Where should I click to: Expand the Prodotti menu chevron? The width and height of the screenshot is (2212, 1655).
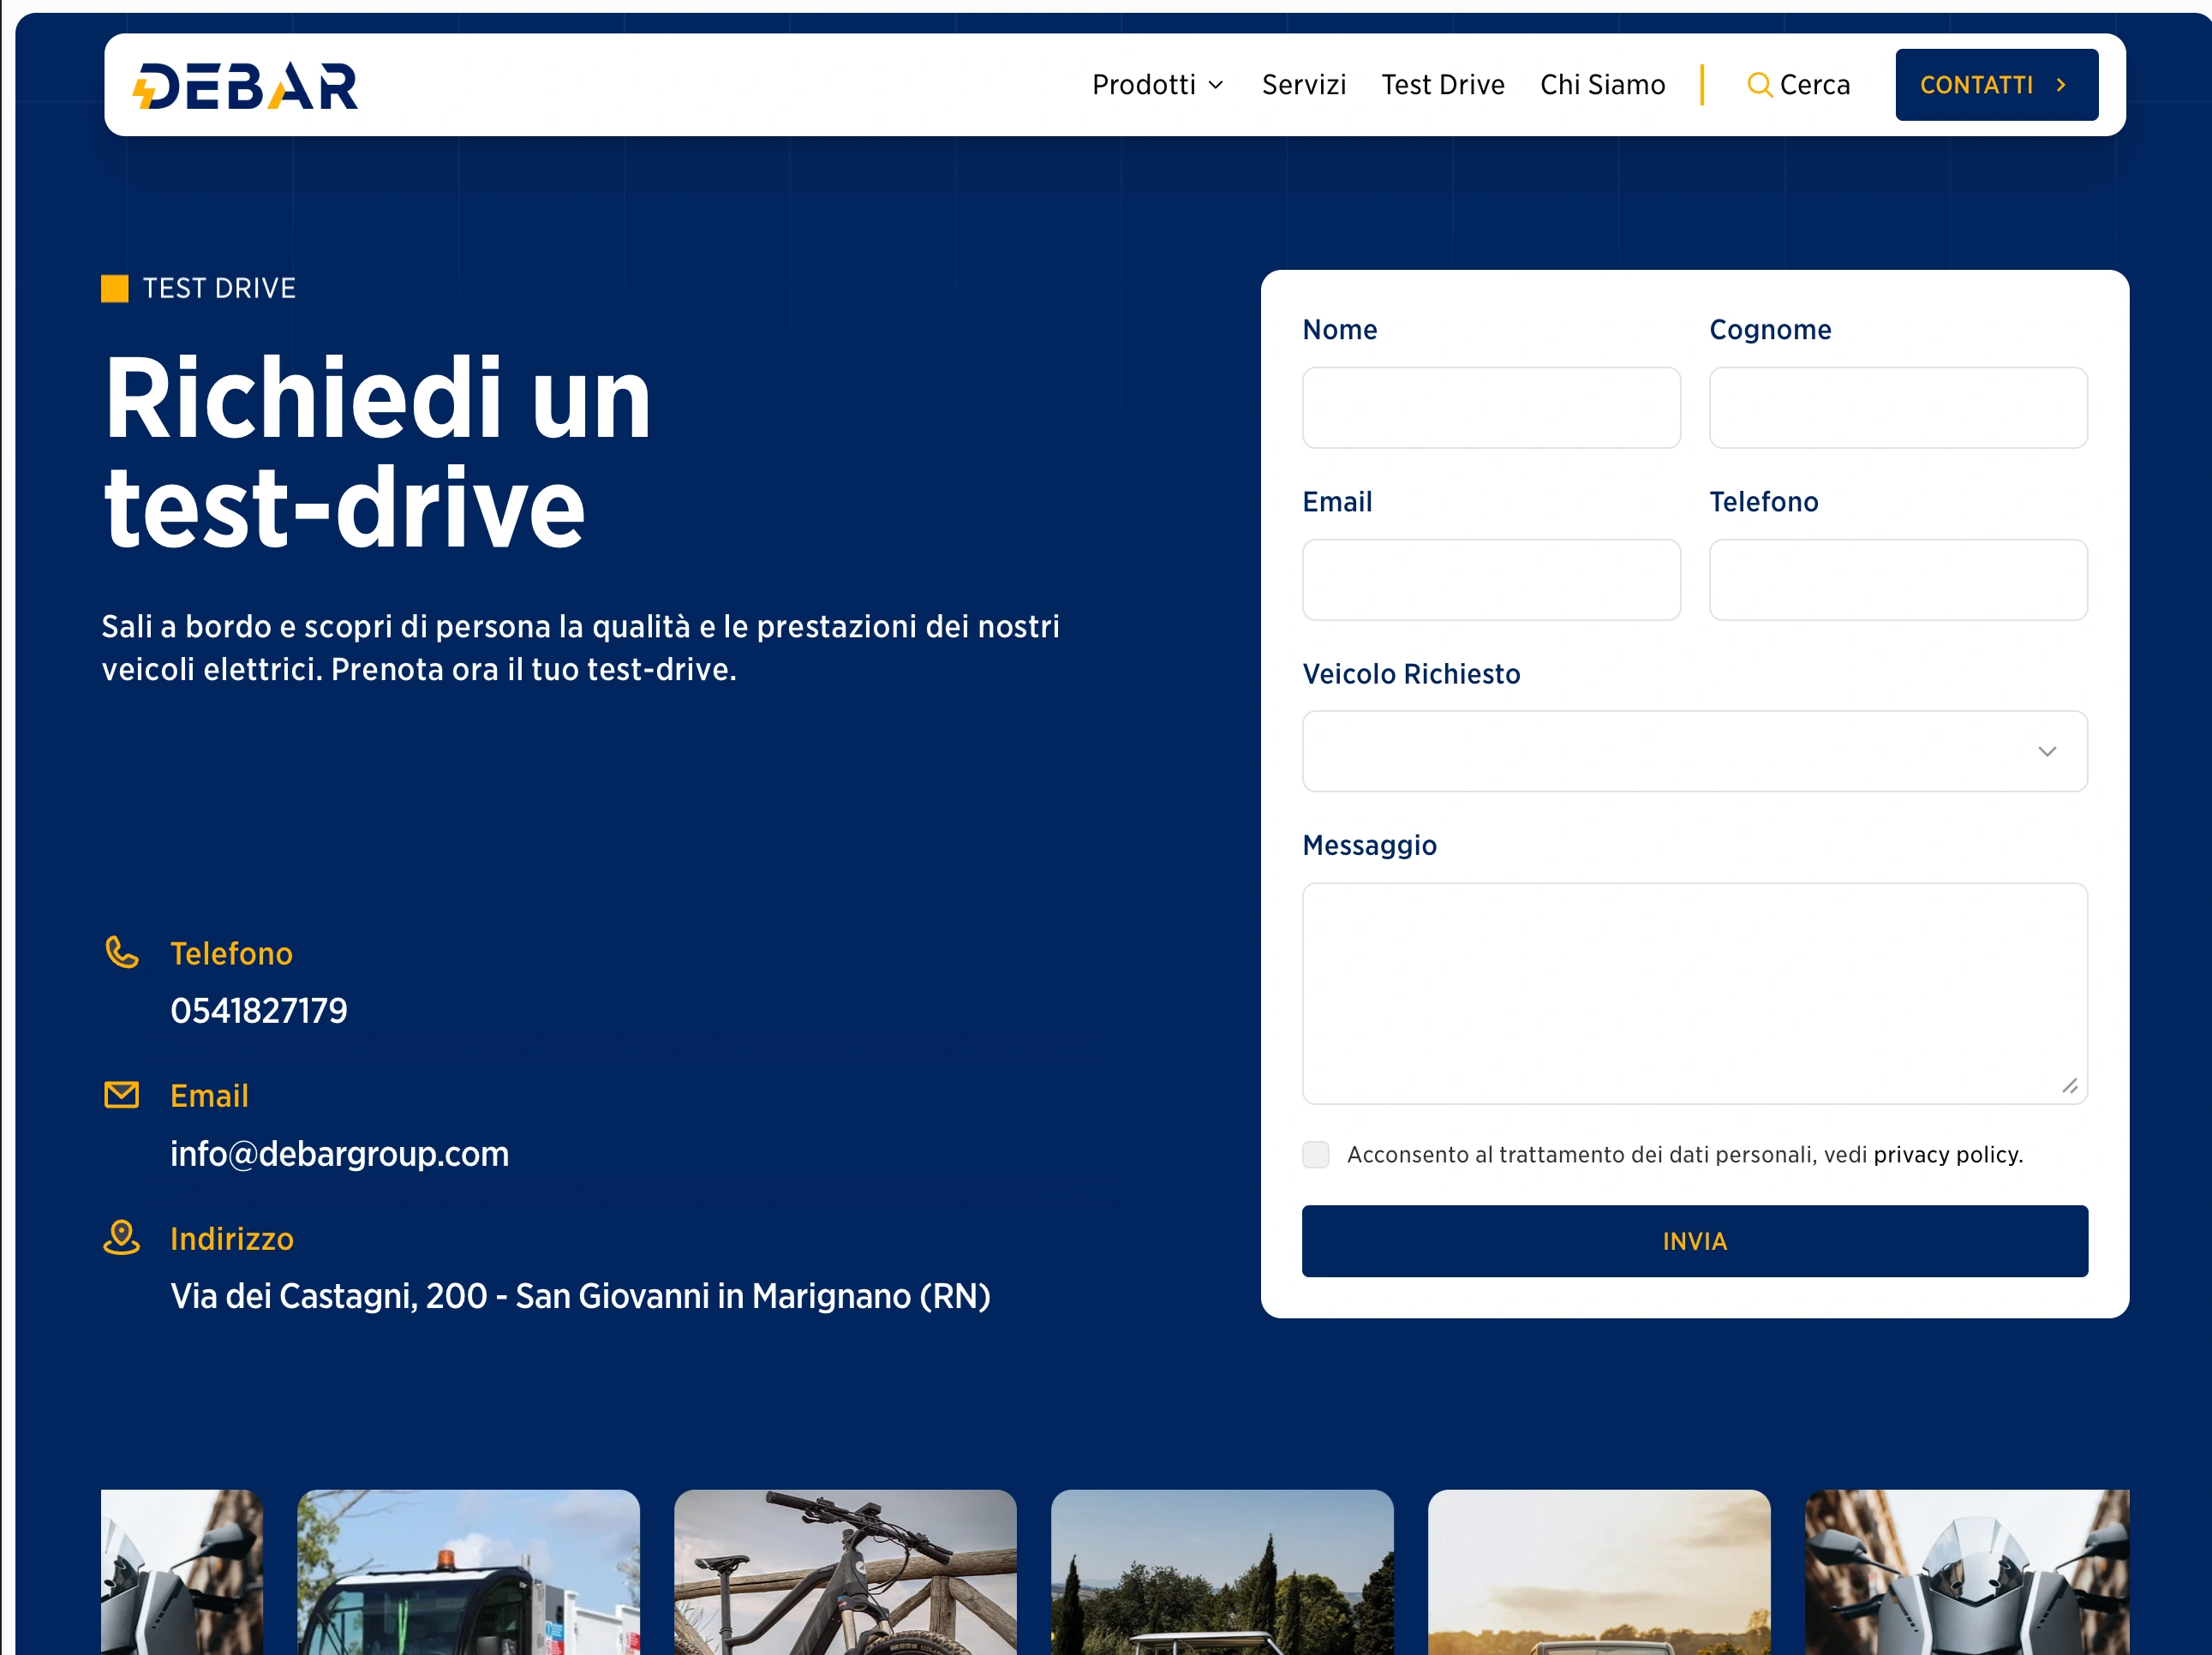pos(1216,86)
